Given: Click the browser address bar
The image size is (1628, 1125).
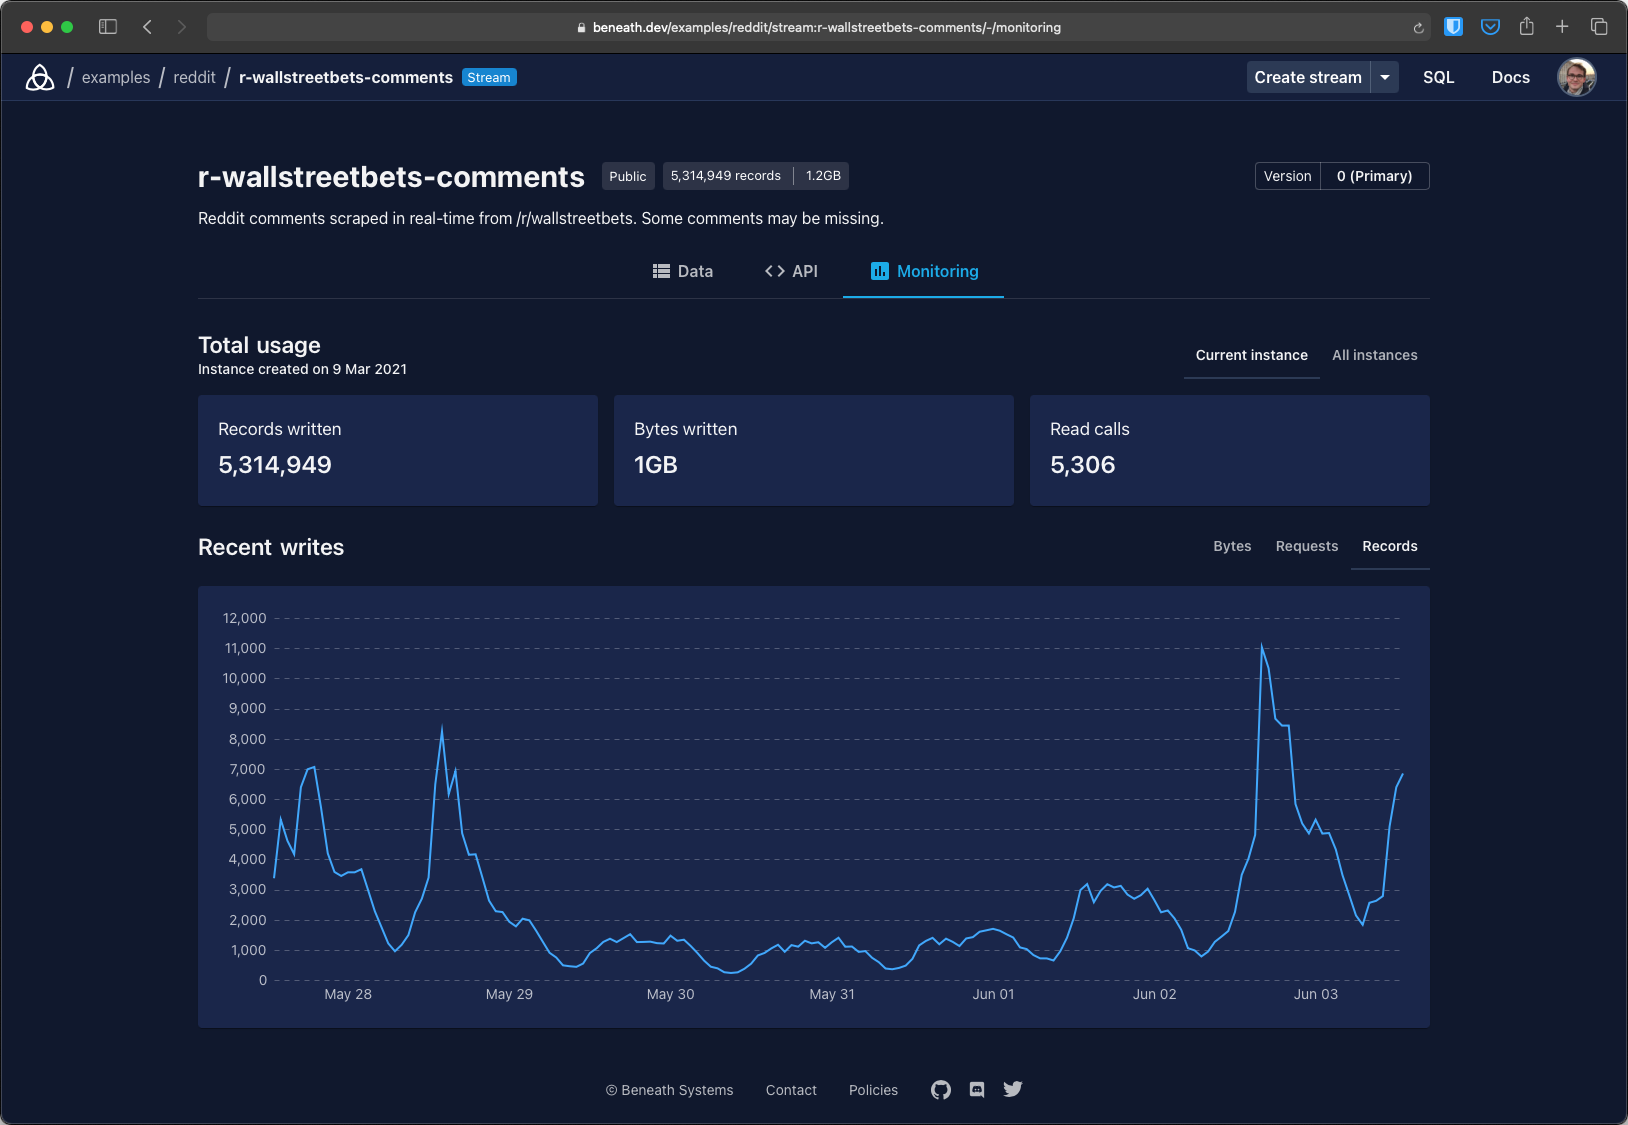Looking at the screenshot, I should pyautogui.click(x=819, y=27).
